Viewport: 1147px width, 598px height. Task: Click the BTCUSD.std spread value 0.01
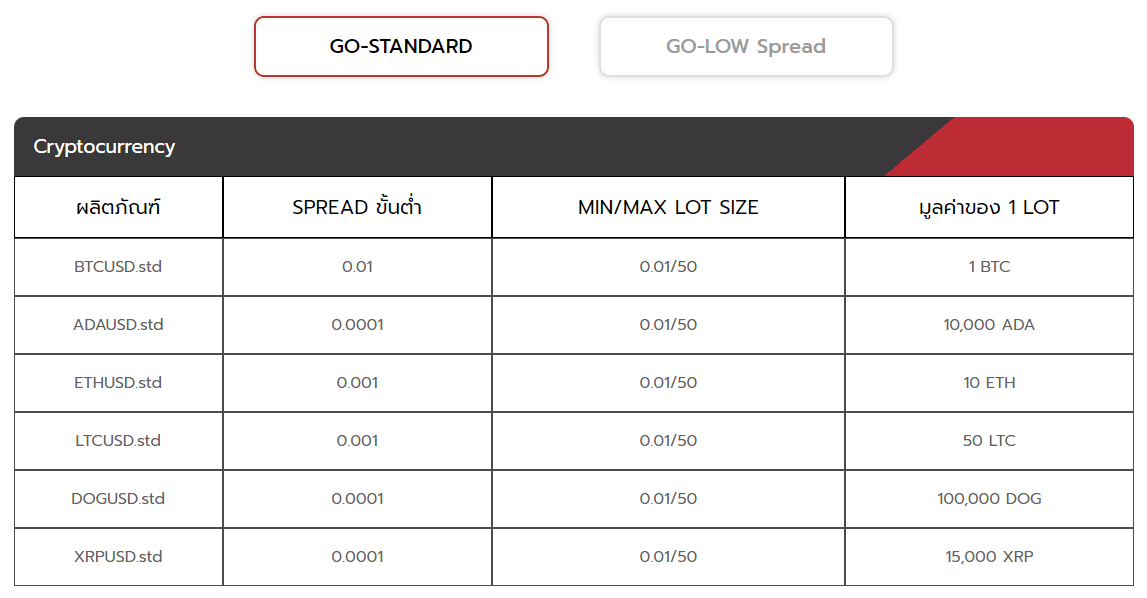(357, 267)
